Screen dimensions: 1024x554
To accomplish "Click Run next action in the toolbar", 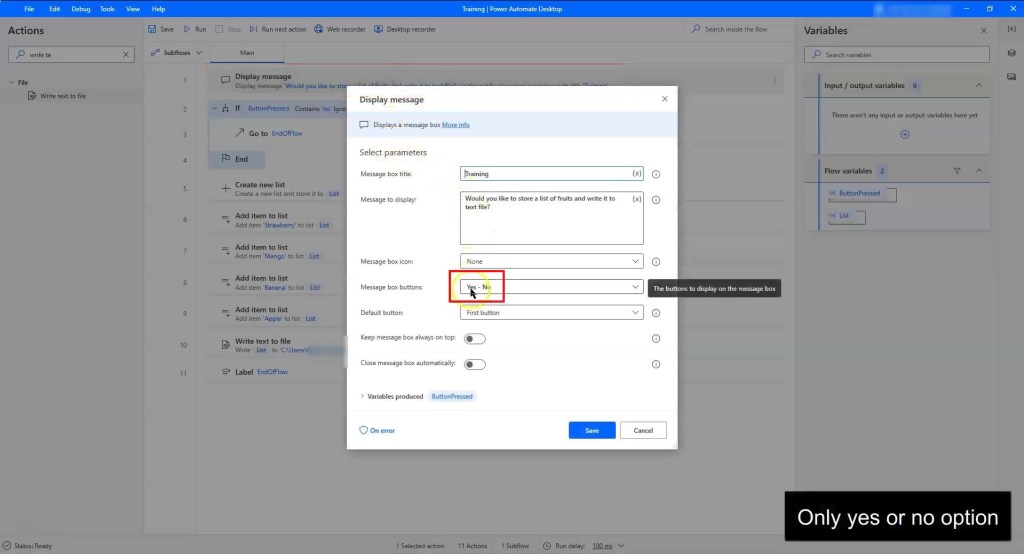I will pyautogui.click(x=278, y=29).
